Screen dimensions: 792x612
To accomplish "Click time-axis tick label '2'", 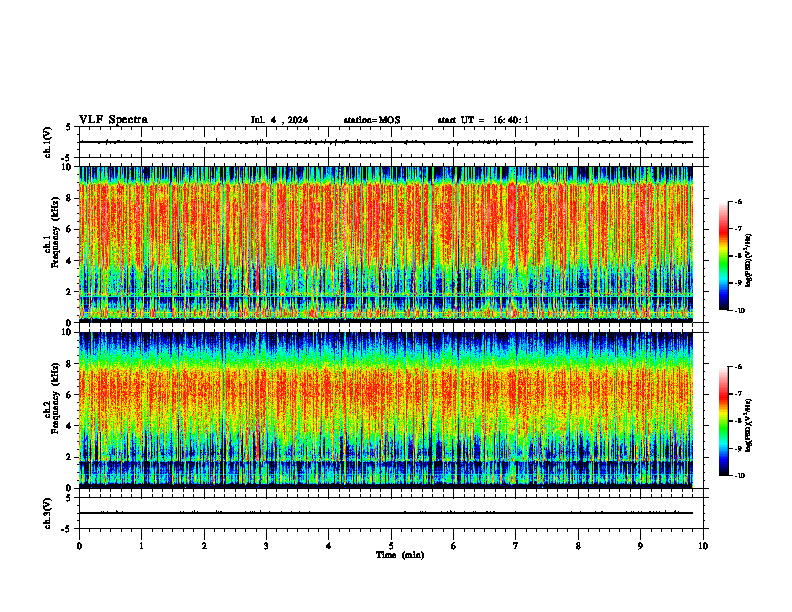I will point(204,546).
